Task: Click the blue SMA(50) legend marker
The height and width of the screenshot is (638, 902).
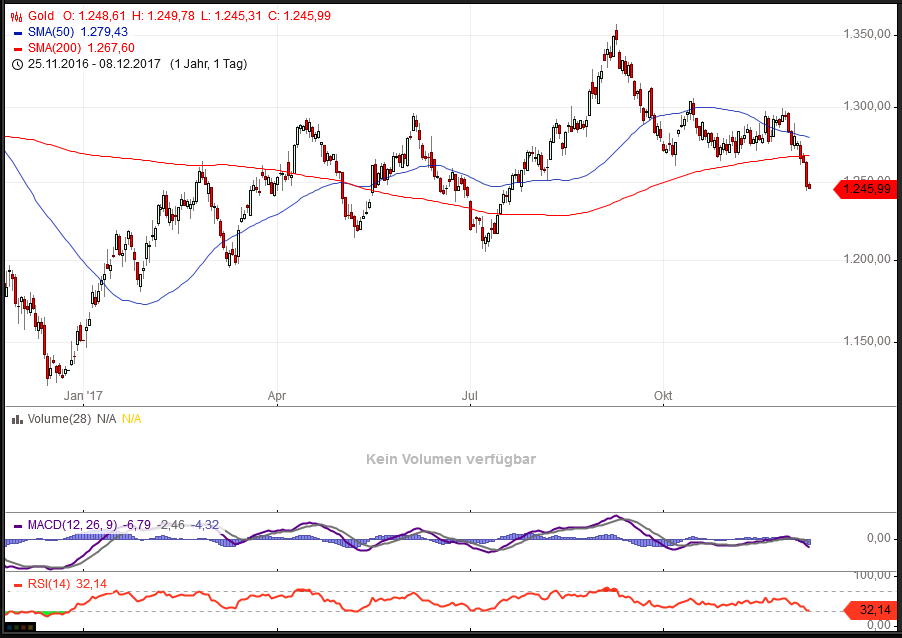Action: pyautogui.click(x=17, y=33)
